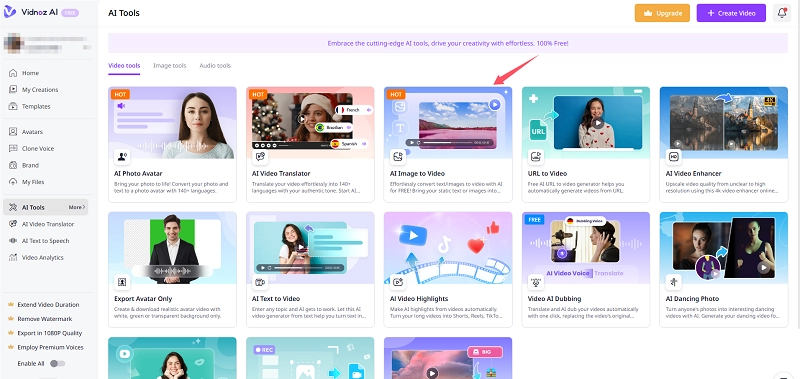Open the notification bell icon
Screen dimensions: 800x379
[782, 13]
